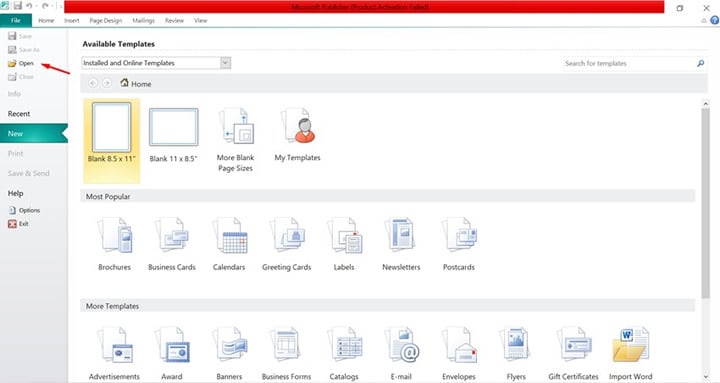Select Help in the backstage sidebar
Image resolution: width=720 pixels, height=383 pixels.
pos(16,193)
